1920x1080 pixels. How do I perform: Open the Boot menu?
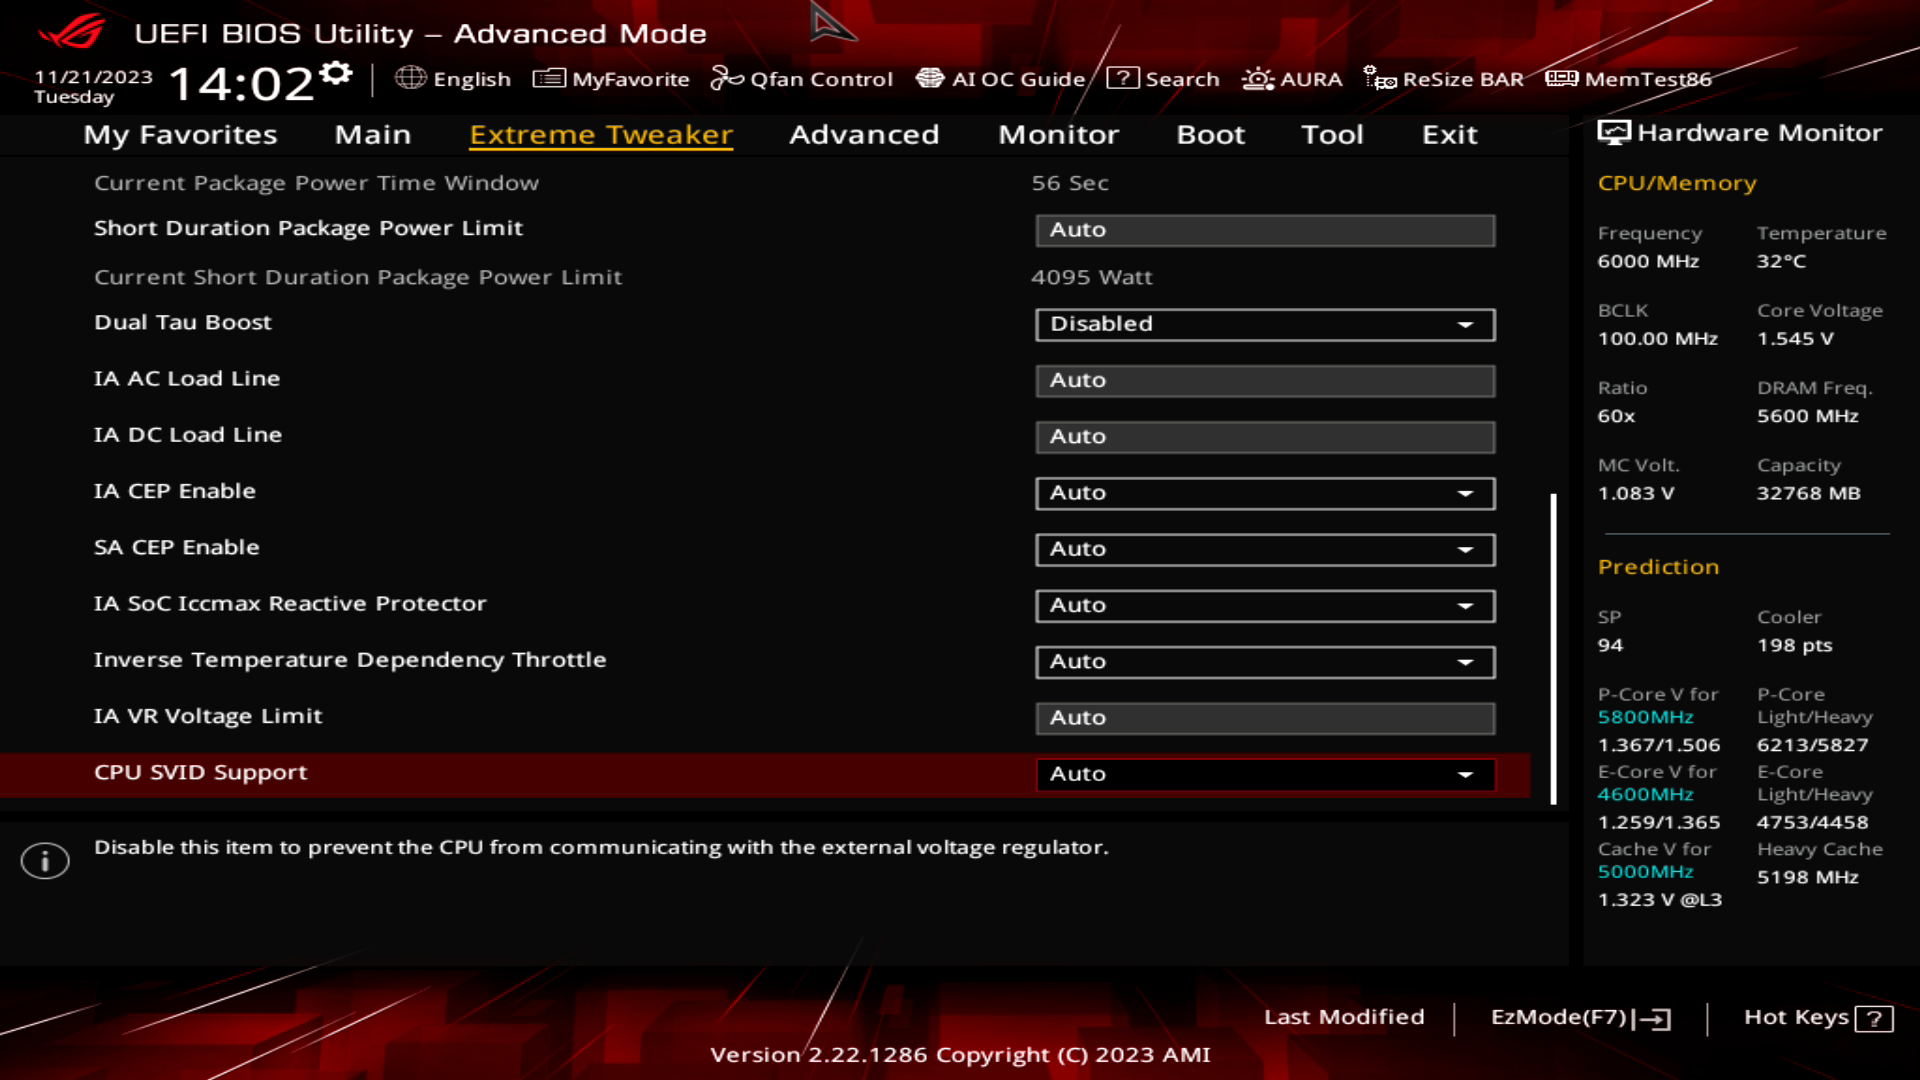1210,135
